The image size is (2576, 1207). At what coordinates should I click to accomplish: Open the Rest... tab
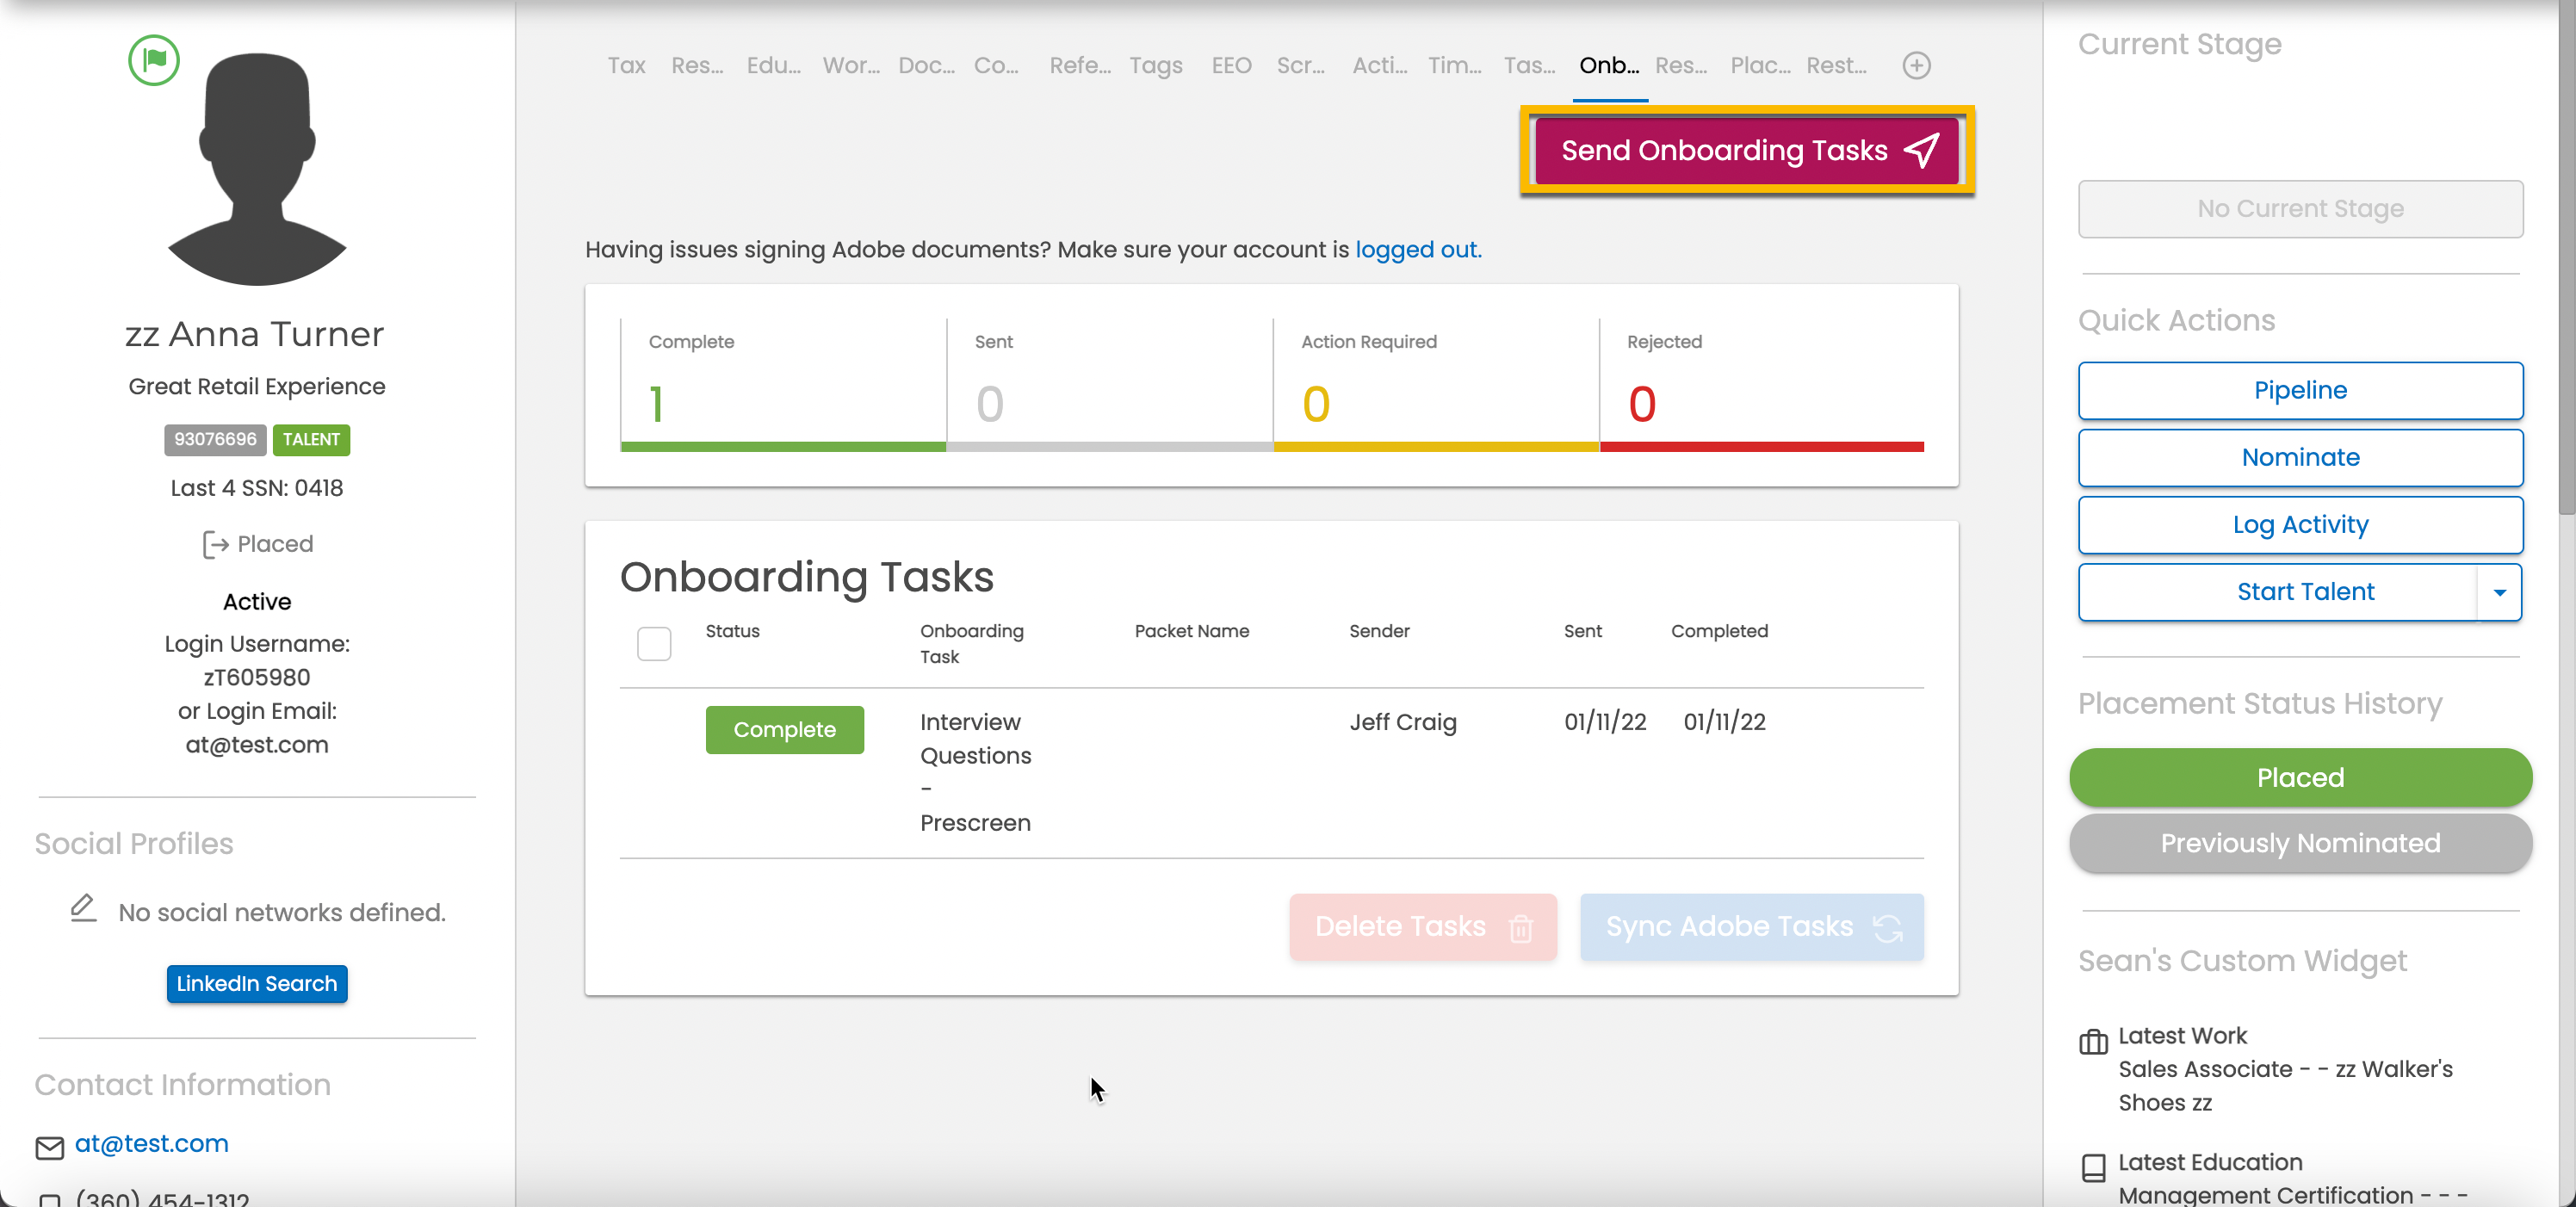[1836, 66]
